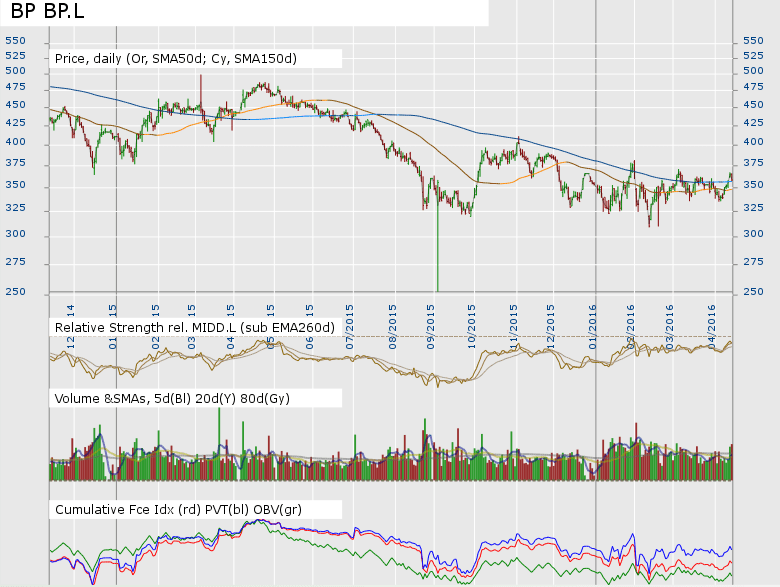This screenshot has height=587, width=780.
Task: Click the 250 value on the right price axis
Action: pyautogui.click(x=753, y=292)
